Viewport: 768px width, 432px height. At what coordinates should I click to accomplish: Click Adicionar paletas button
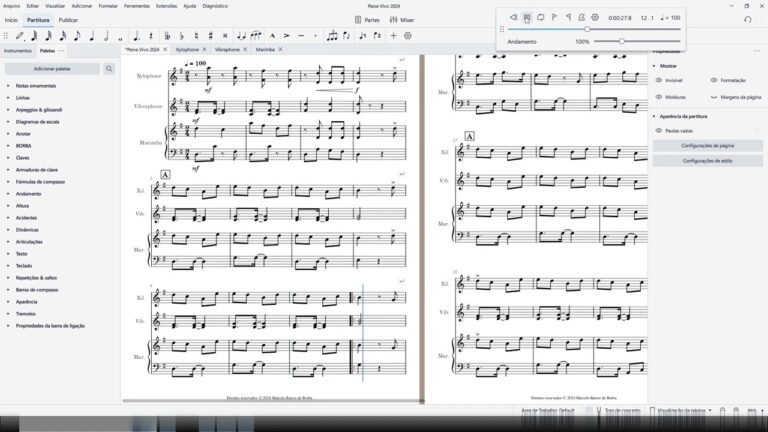pyautogui.click(x=50, y=69)
